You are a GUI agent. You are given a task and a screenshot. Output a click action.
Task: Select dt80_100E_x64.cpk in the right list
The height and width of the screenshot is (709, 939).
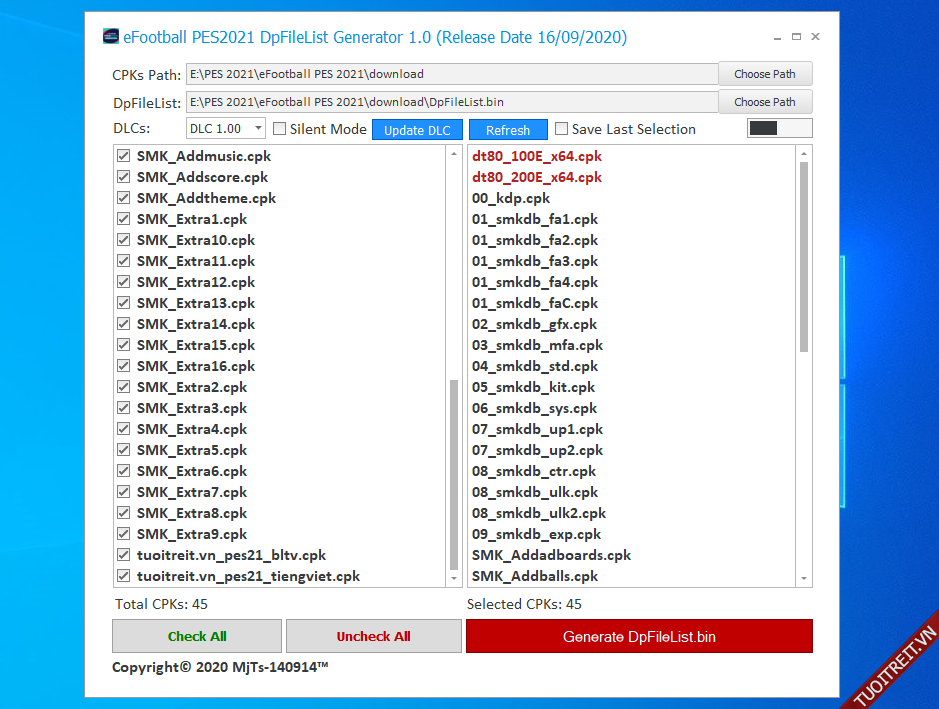[x=537, y=156]
